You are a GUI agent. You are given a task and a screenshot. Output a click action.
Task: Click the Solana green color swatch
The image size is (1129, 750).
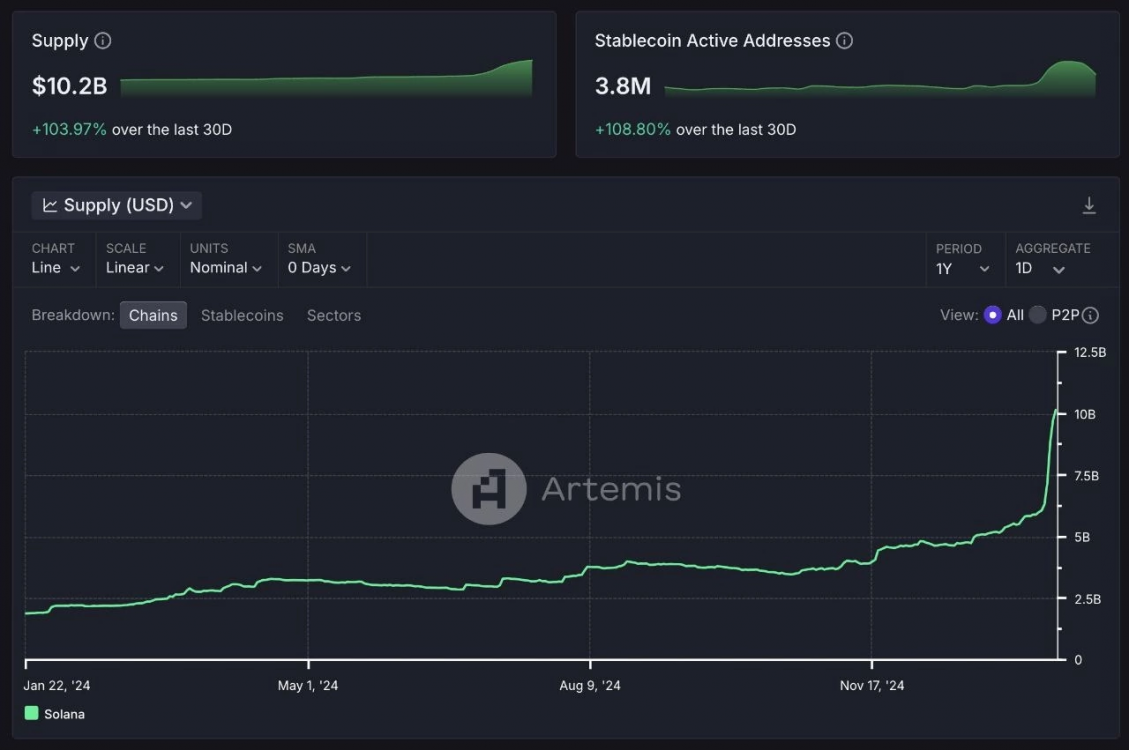tap(32, 714)
